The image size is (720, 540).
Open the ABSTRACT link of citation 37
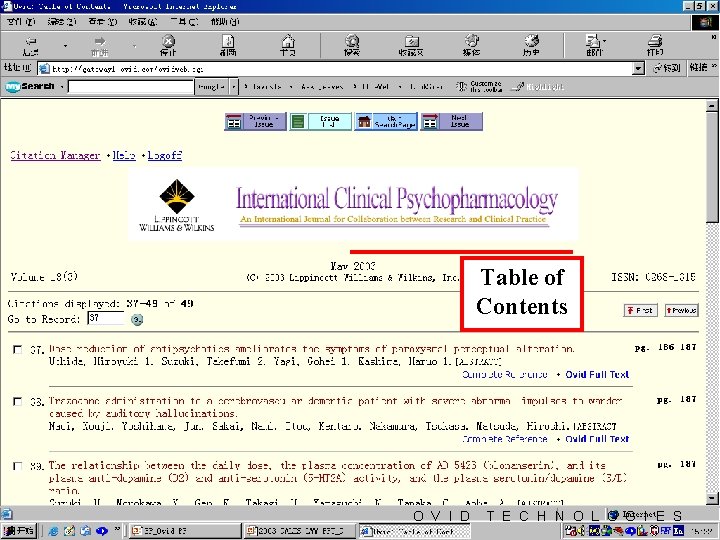click(x=478, y=362)
